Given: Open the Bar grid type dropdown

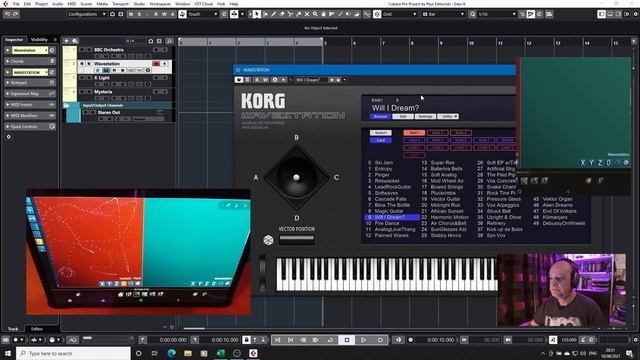Looking at the screenshot, I should click(x=443, y=14).
